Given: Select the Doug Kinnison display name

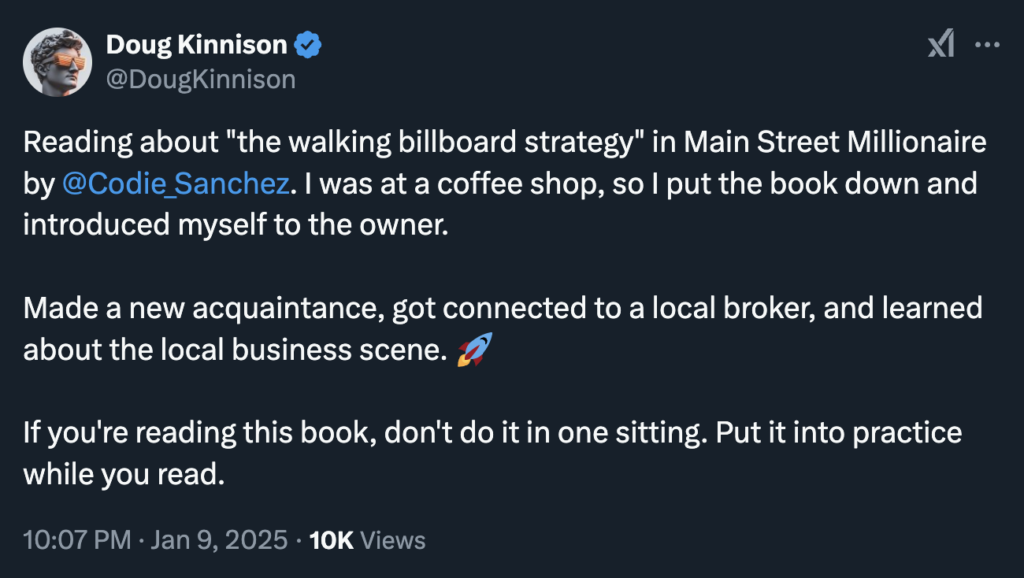Looking at the screenshot, I should click(196, 43).
